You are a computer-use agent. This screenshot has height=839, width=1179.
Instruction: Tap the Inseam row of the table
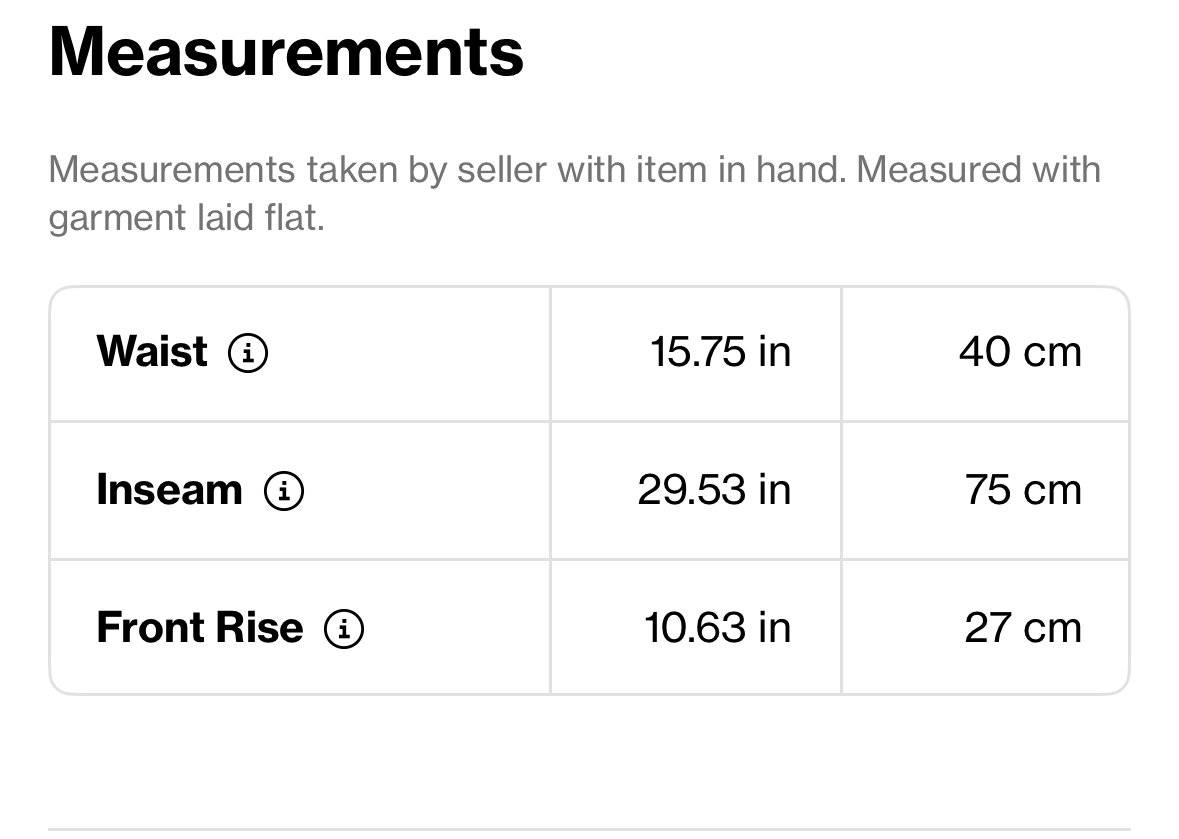(590, 491)
